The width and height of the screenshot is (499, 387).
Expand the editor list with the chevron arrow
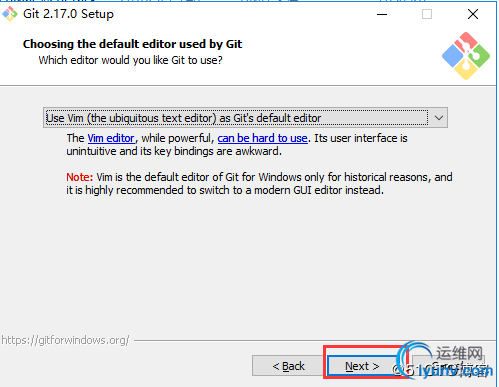(x=439, y=118)
